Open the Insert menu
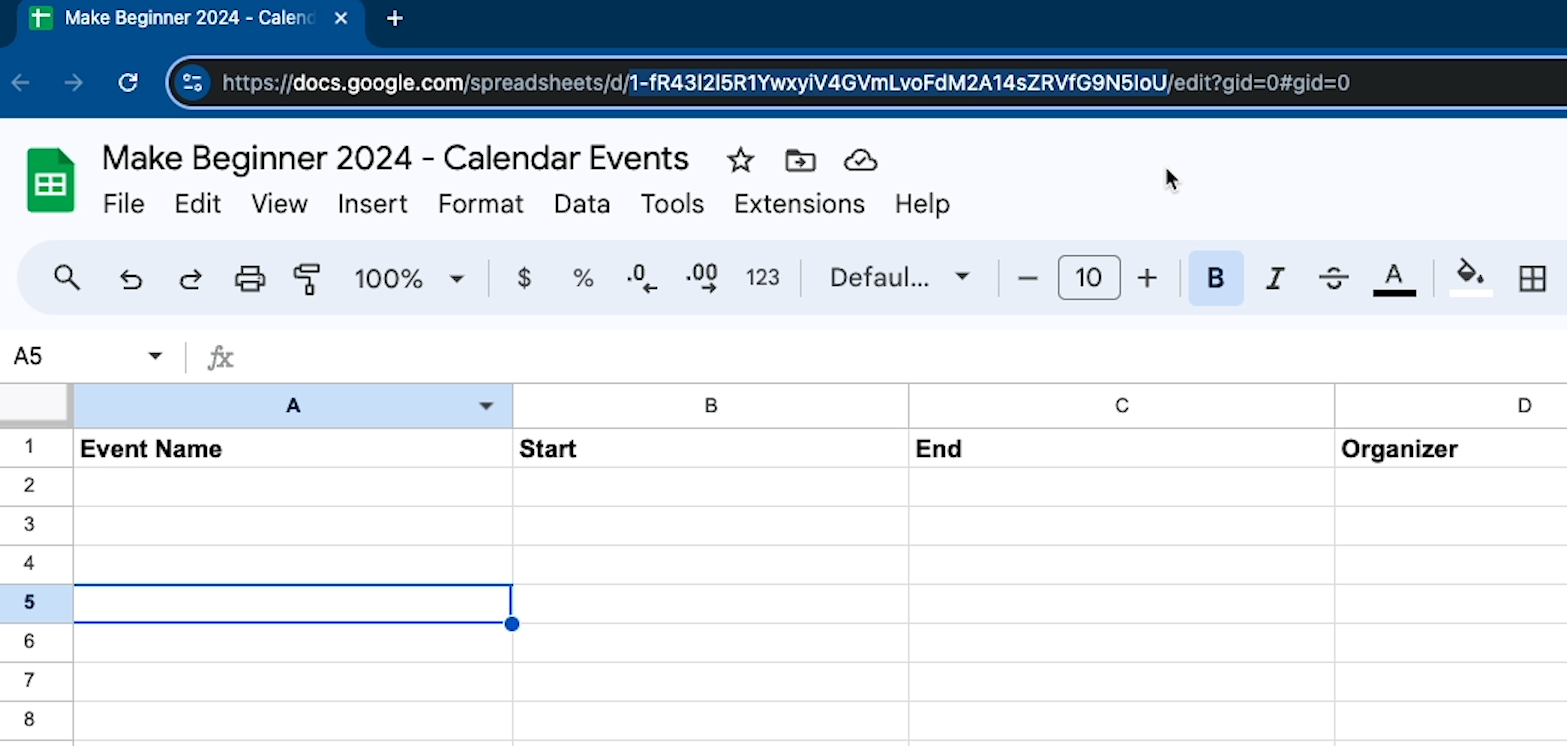This screenshot has width=1567, height=746. (x=373, y=204)
